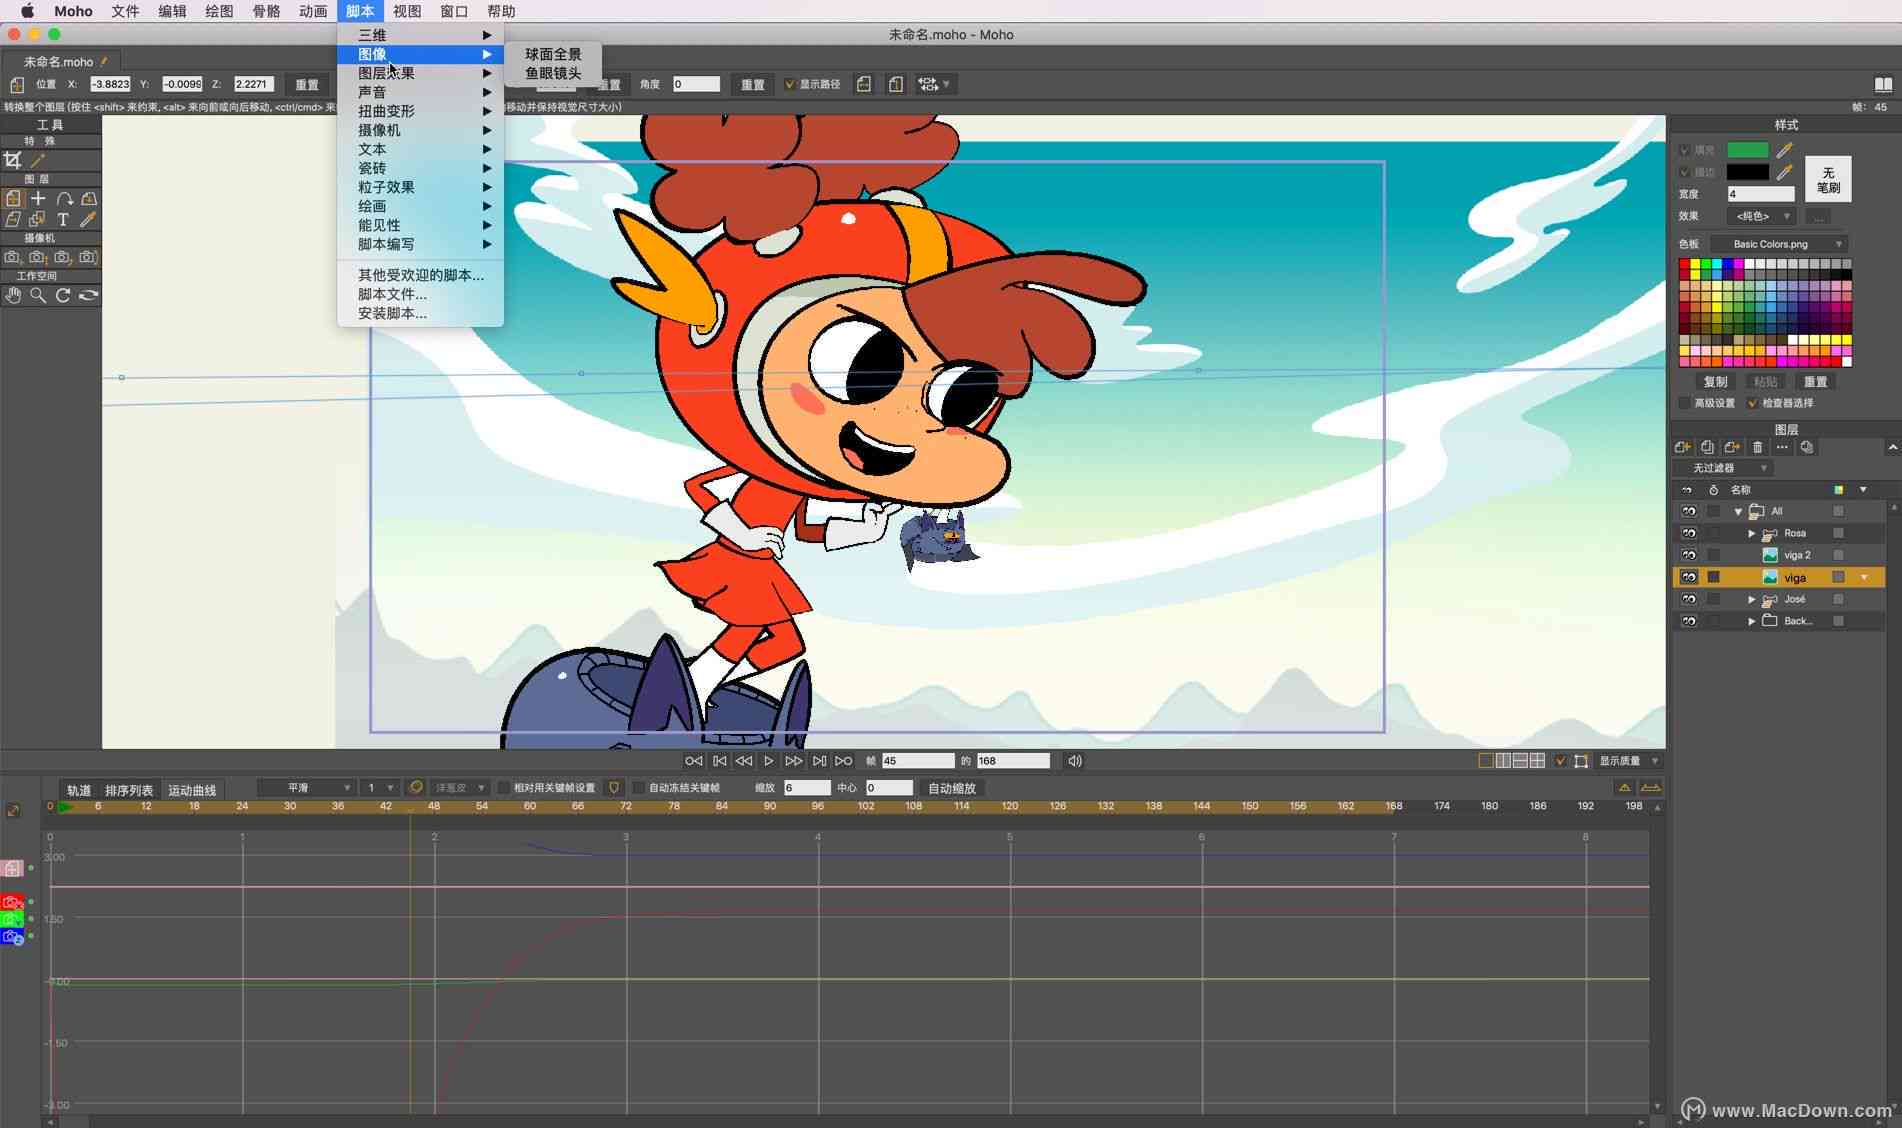Select the Pan Workspace hand tool
Screen dimensions: 1902x1128
[13, 295]
